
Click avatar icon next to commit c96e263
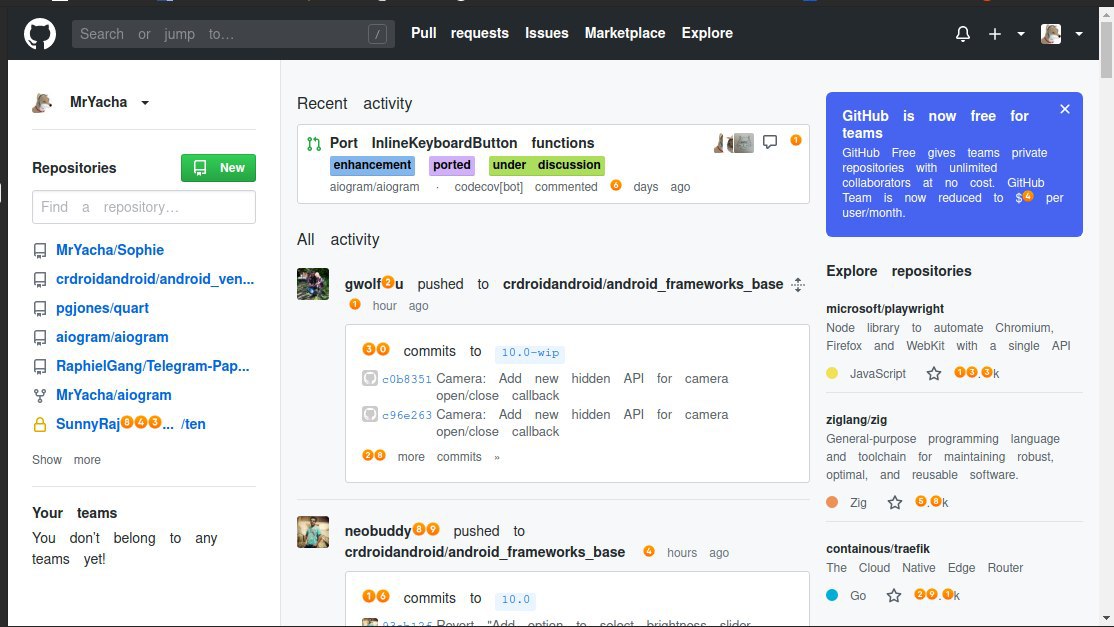click(x=369, y=414)
